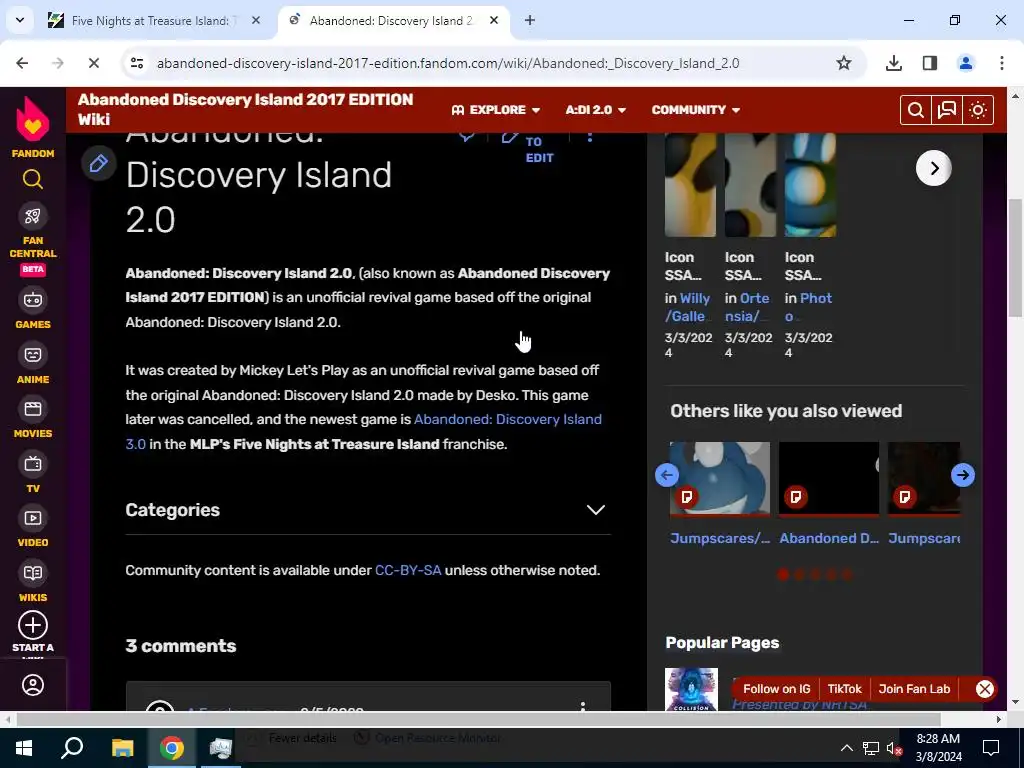
Task: Open Chrome profile avatar
Action: 965,63
